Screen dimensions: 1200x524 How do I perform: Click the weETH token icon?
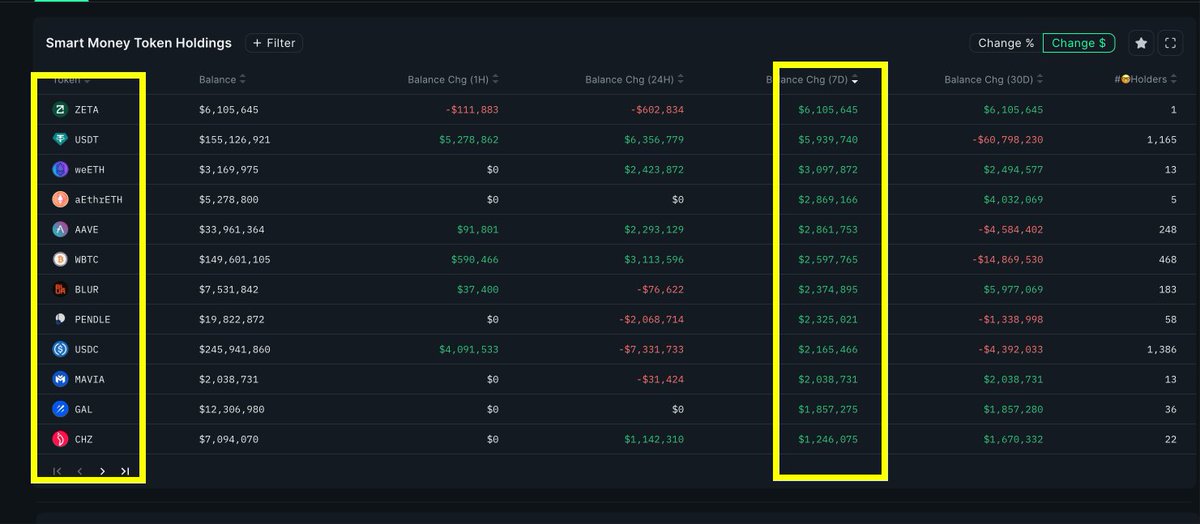59,170
